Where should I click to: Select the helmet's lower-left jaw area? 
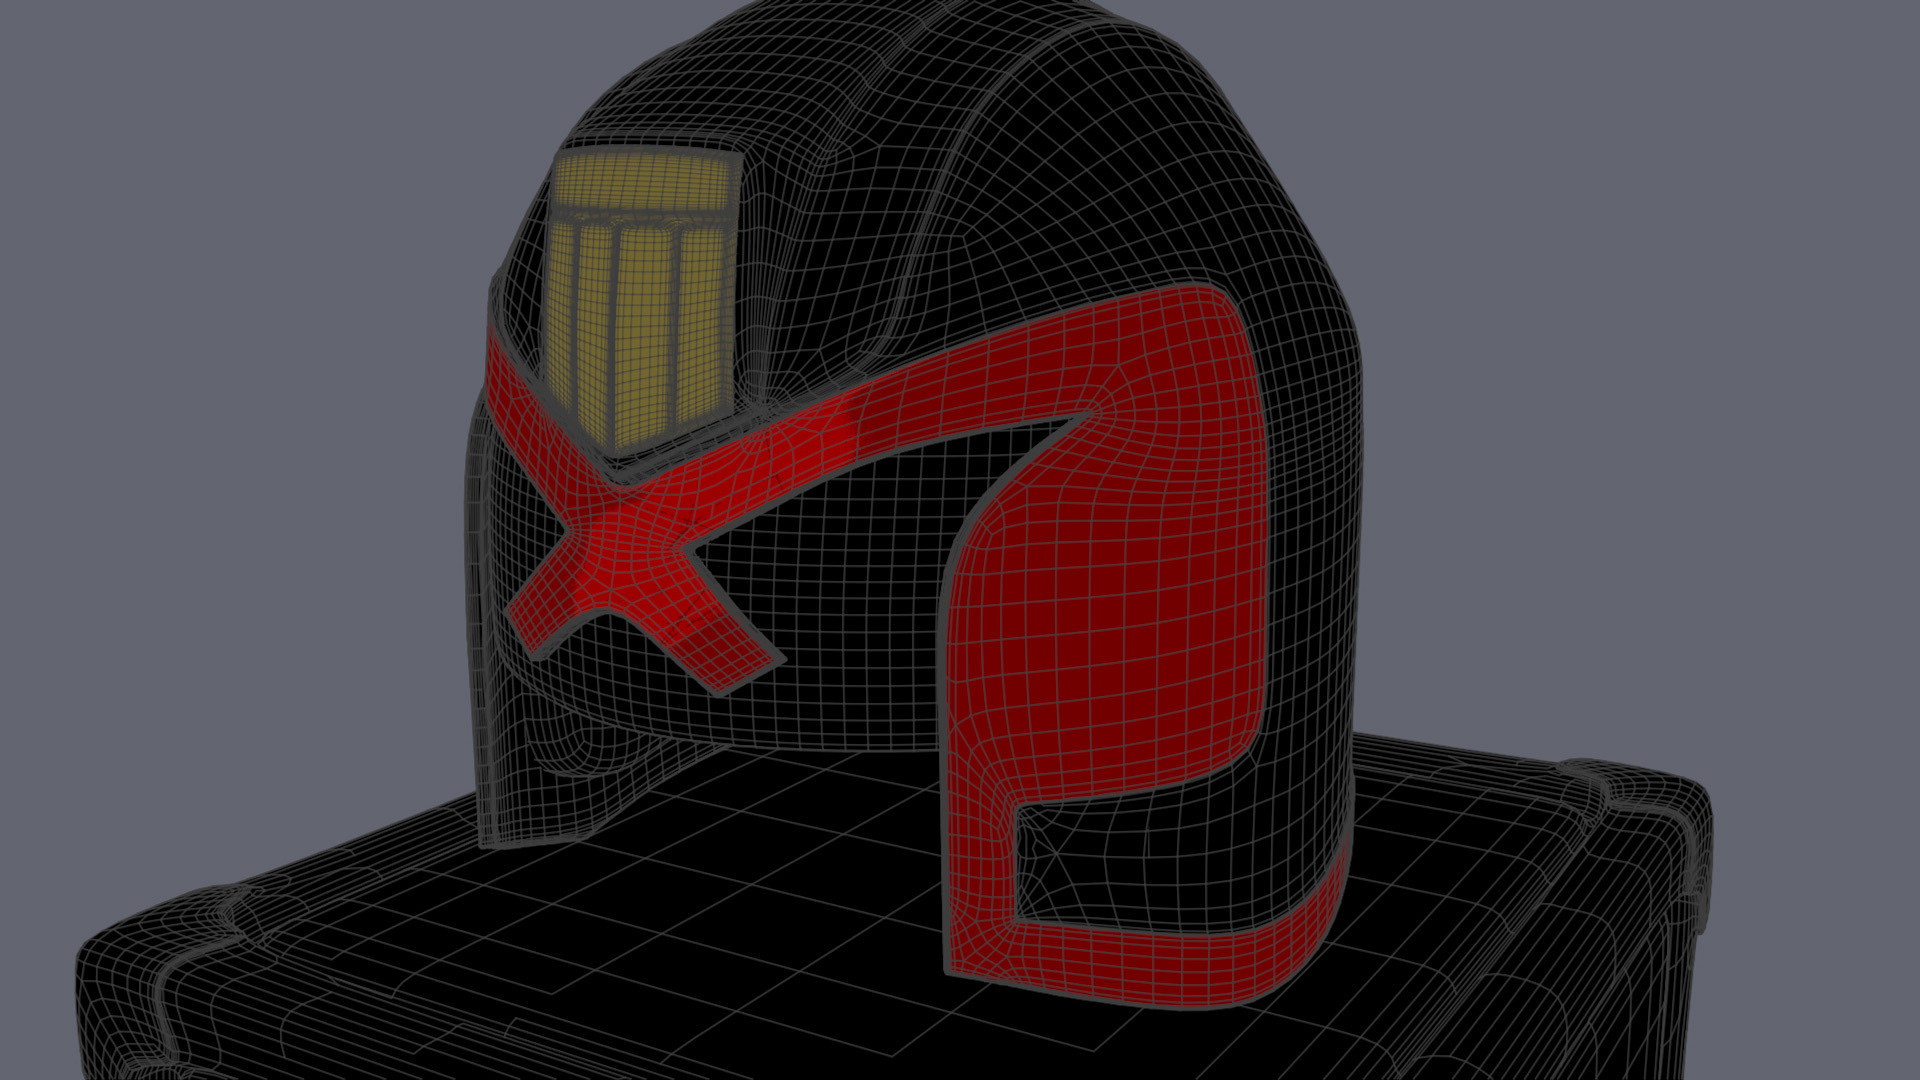545,780
